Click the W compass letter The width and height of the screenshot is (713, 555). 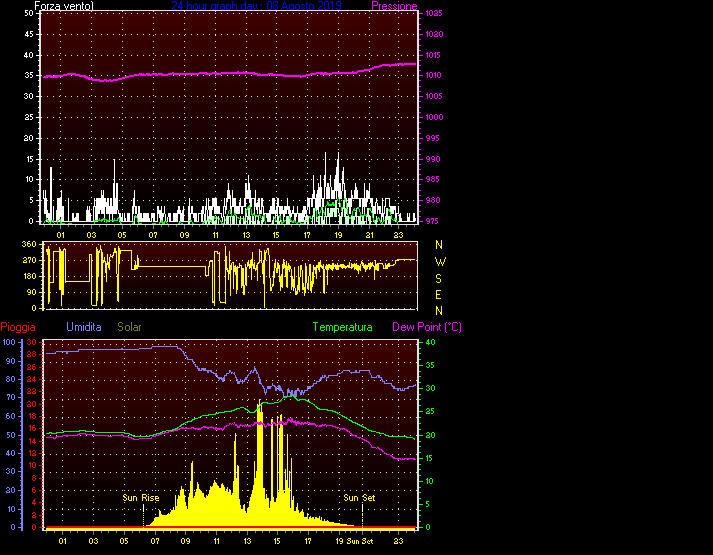coord(440,262)
